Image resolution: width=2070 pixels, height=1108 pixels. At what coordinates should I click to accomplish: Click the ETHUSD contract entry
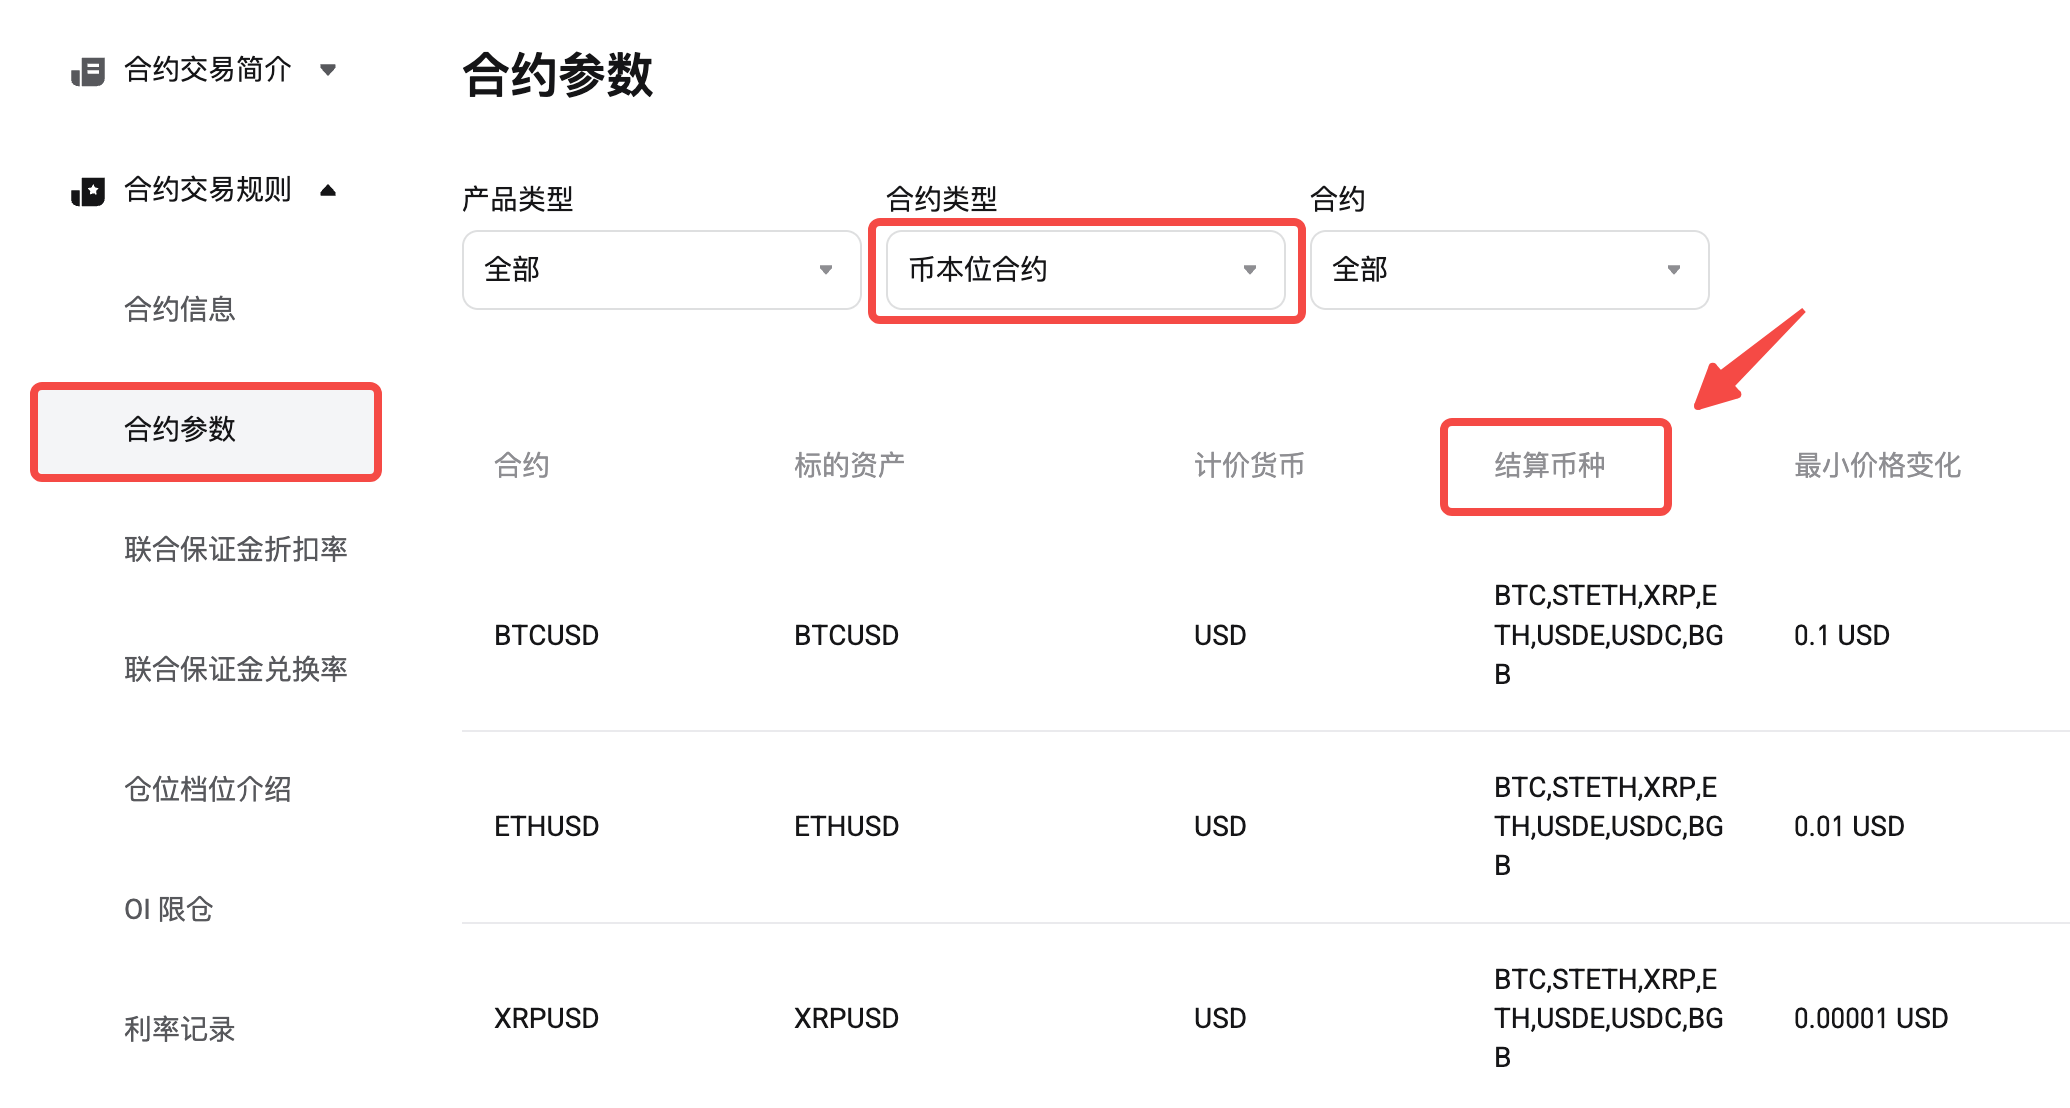546,826
